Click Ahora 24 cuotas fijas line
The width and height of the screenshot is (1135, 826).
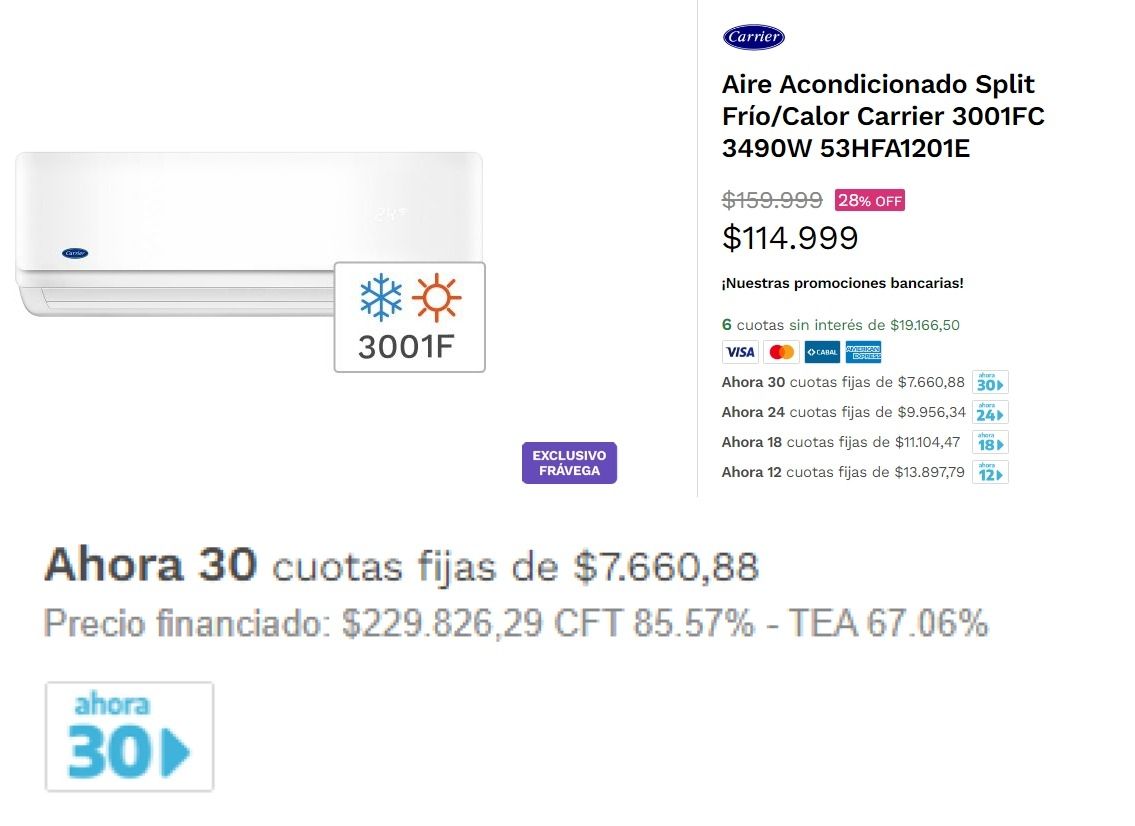pyautogui.click(x=843, y=413)
